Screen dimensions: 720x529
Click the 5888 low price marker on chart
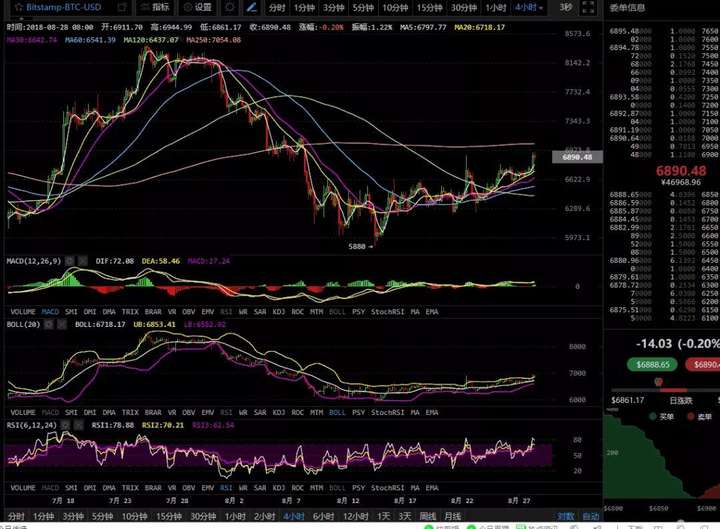pos(360,247)
